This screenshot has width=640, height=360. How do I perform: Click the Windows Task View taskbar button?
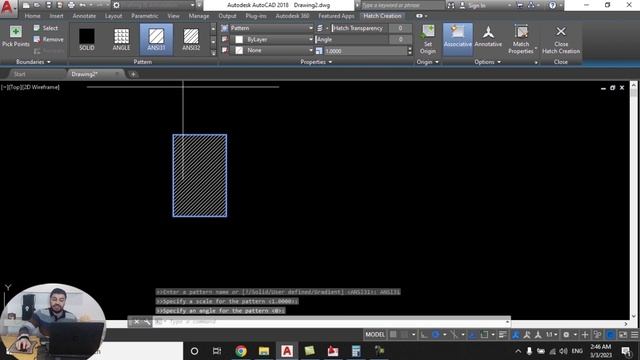pyautogui.click(x=217, y=351)
